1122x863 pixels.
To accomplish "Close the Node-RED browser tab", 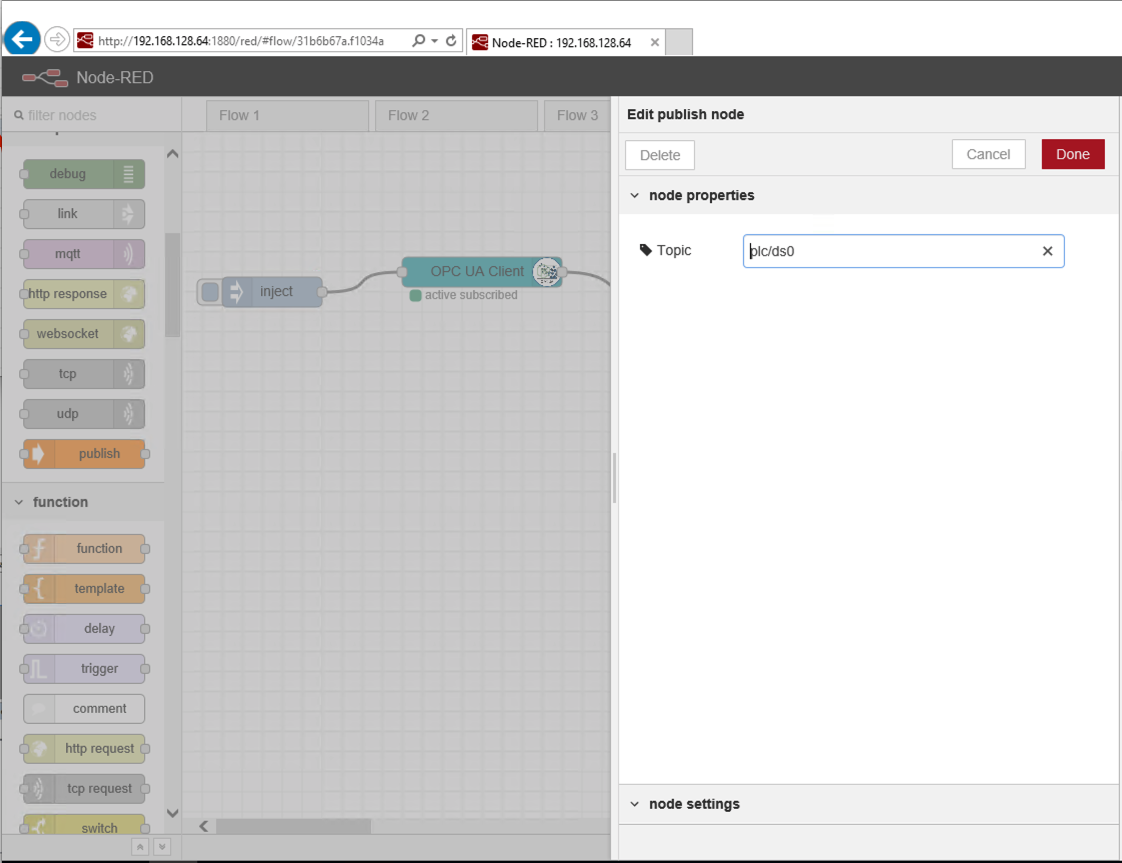I will 655,42.
